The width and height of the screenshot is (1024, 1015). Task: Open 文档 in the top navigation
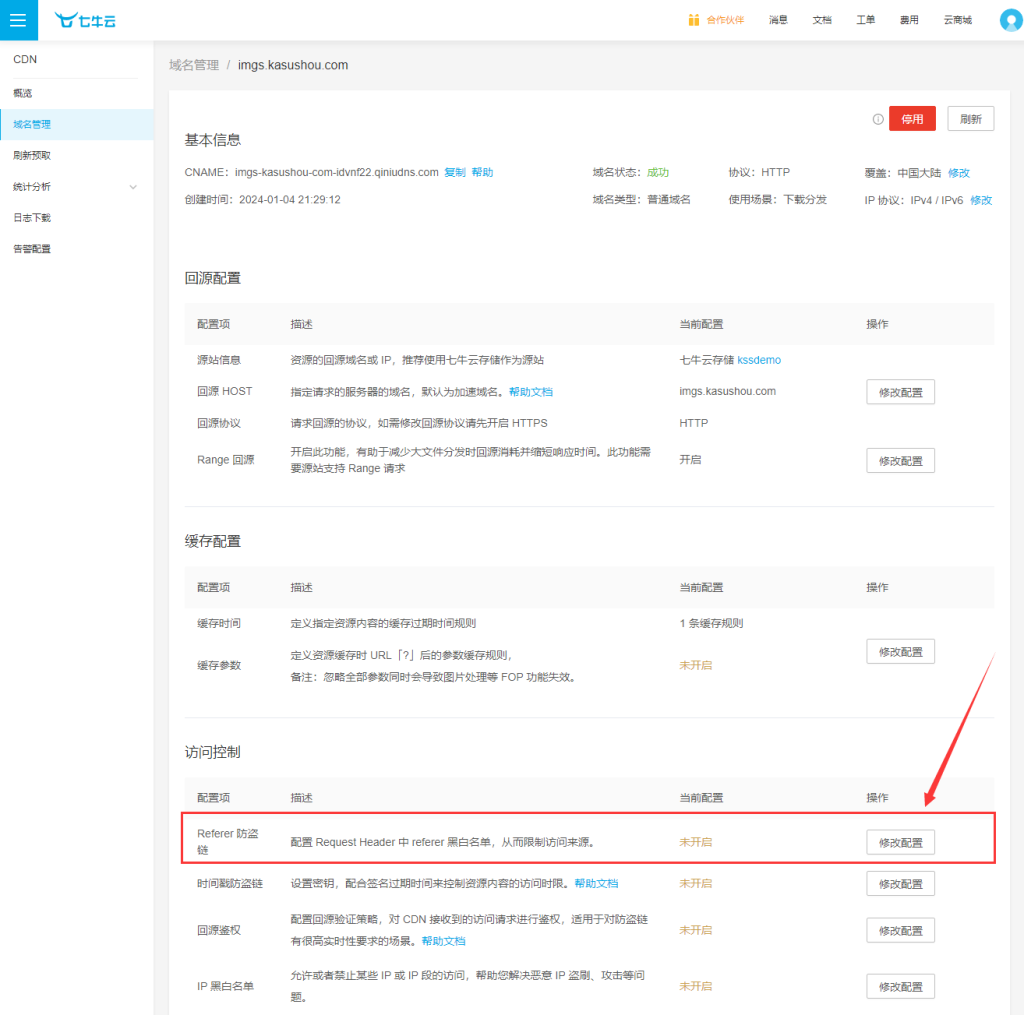[x=822, y=20]
